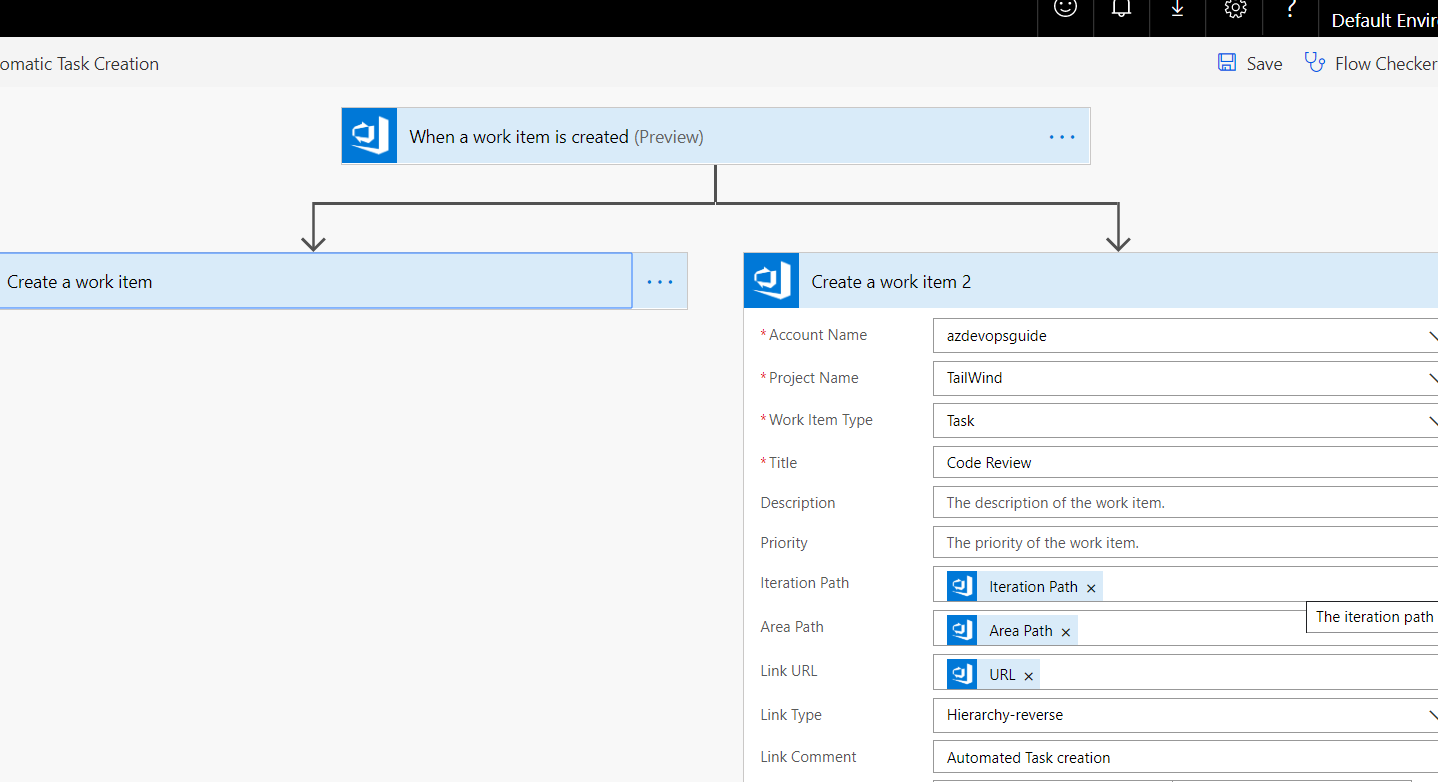Screen dimensions: 1438x782
Task: Click the Link Type label
Action: 791,715
